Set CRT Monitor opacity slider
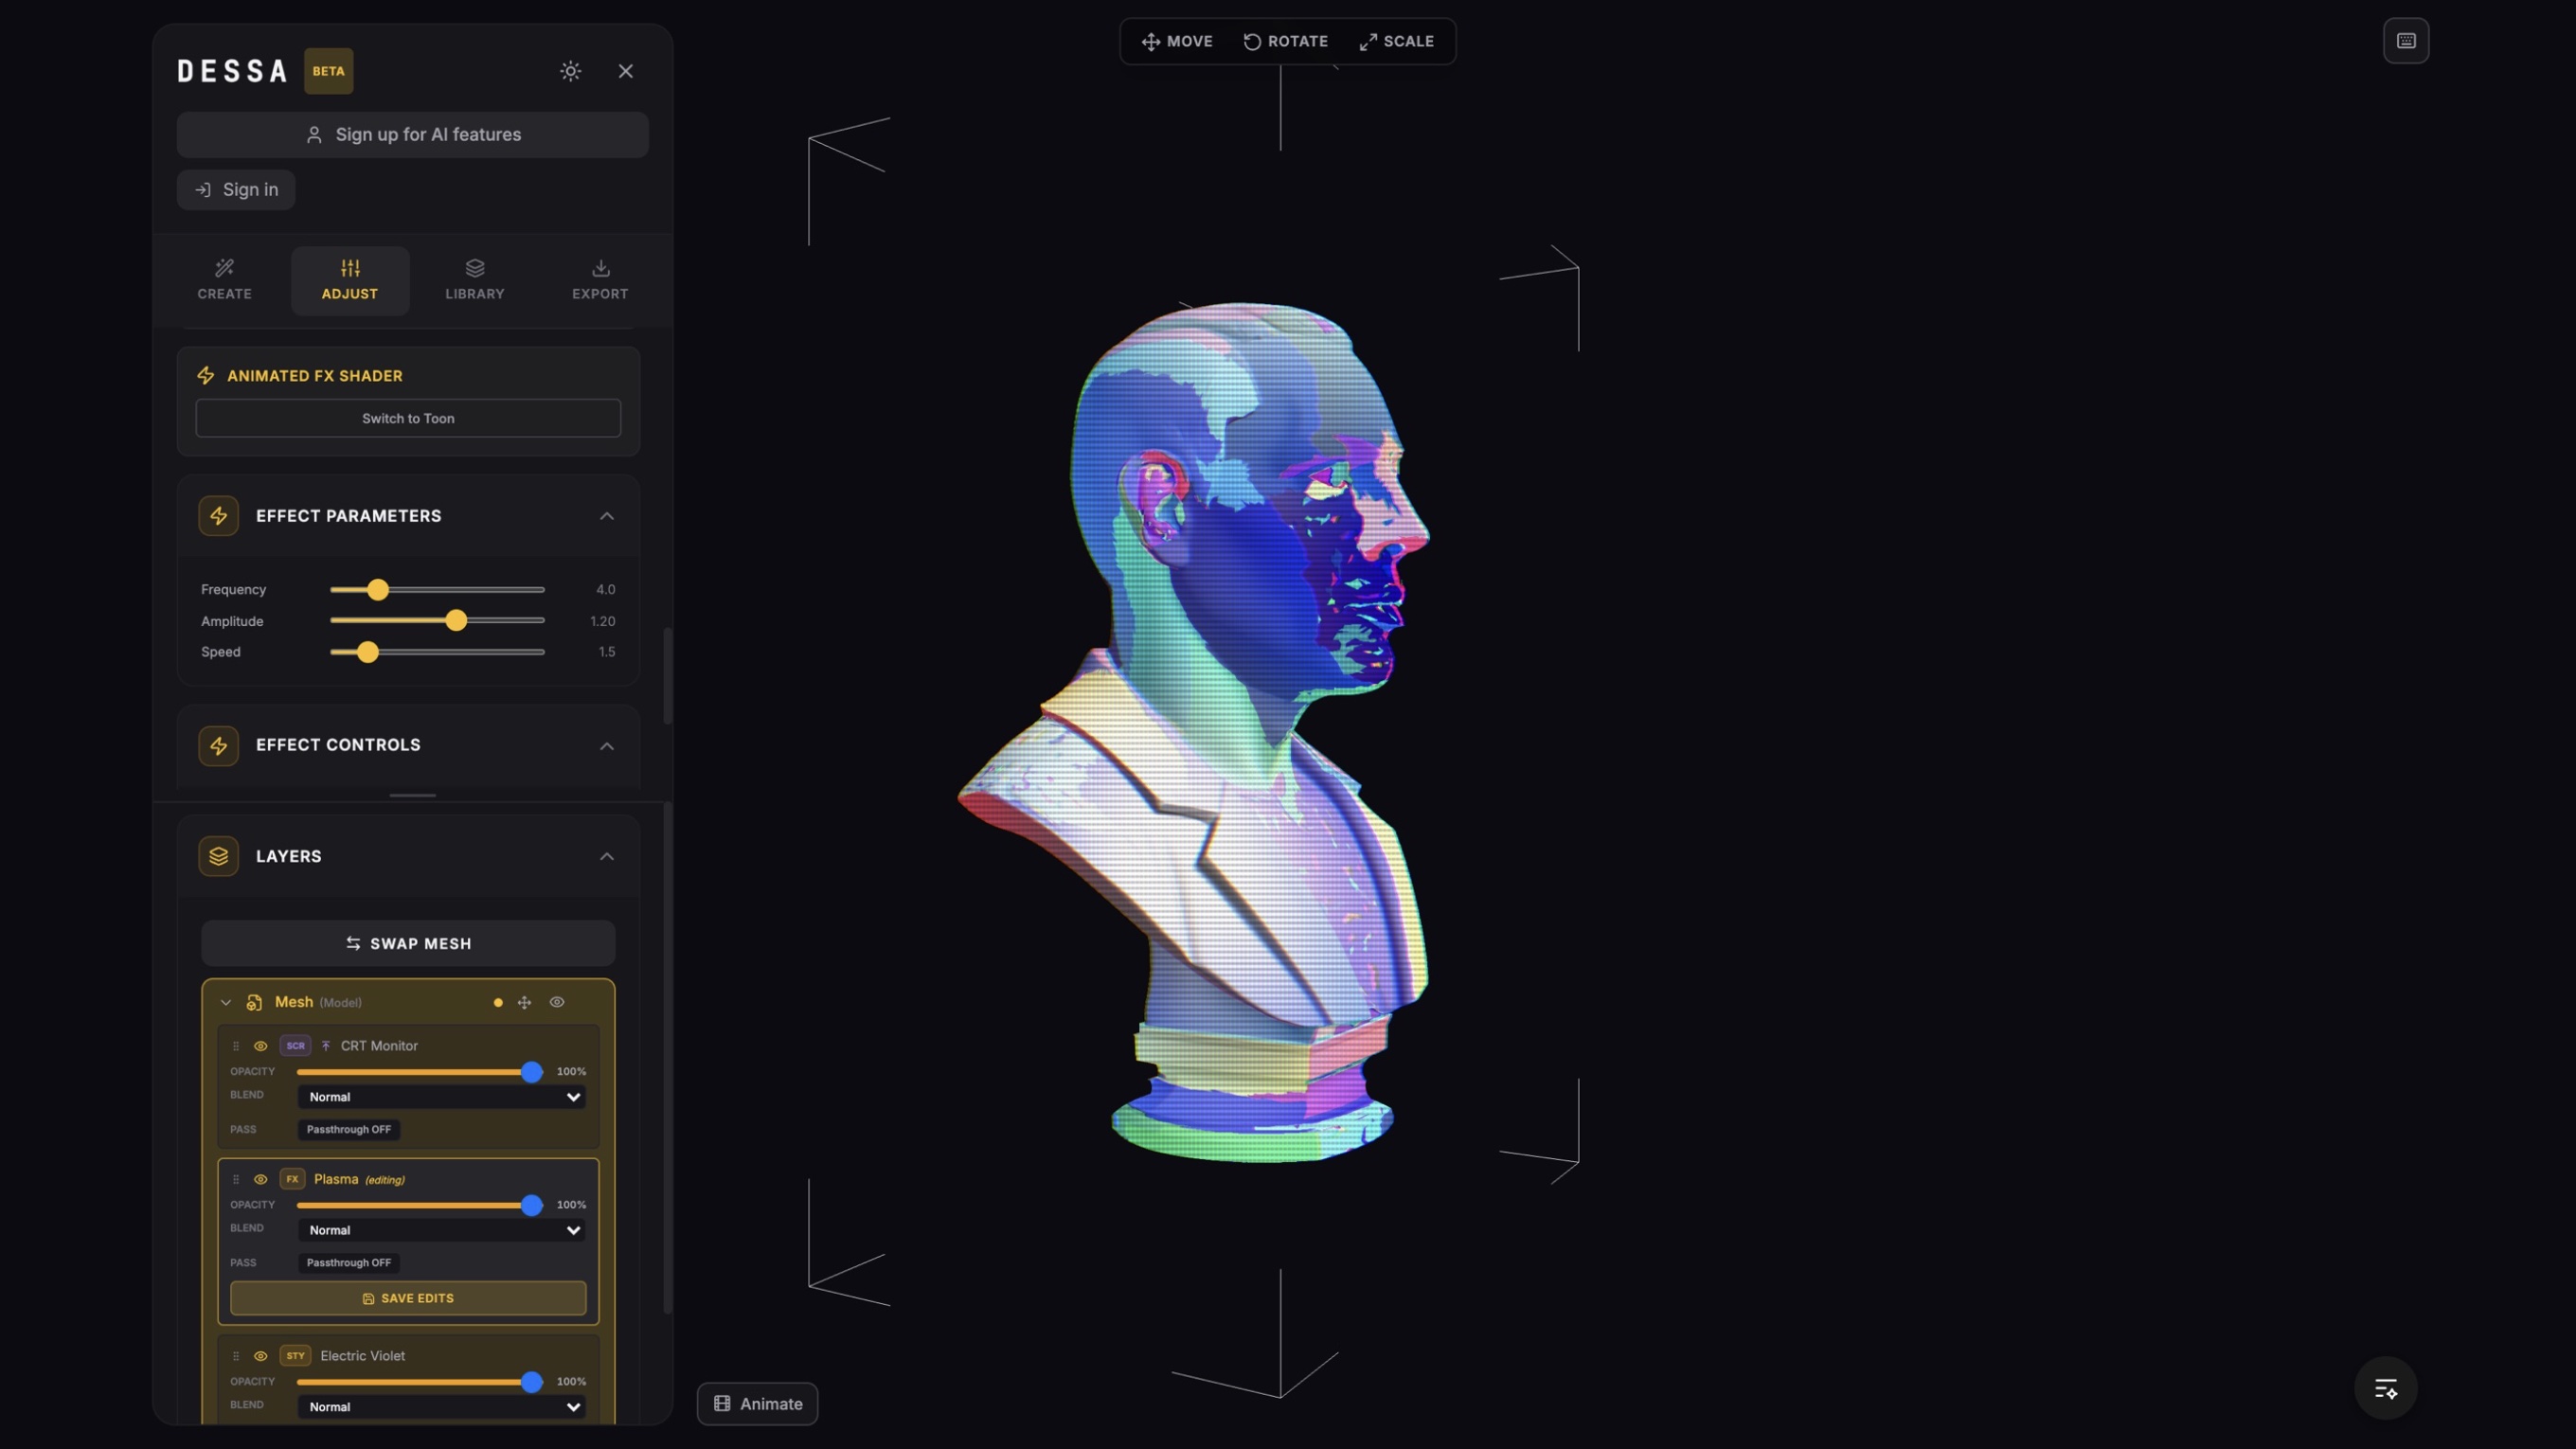 click(420, 1072)
